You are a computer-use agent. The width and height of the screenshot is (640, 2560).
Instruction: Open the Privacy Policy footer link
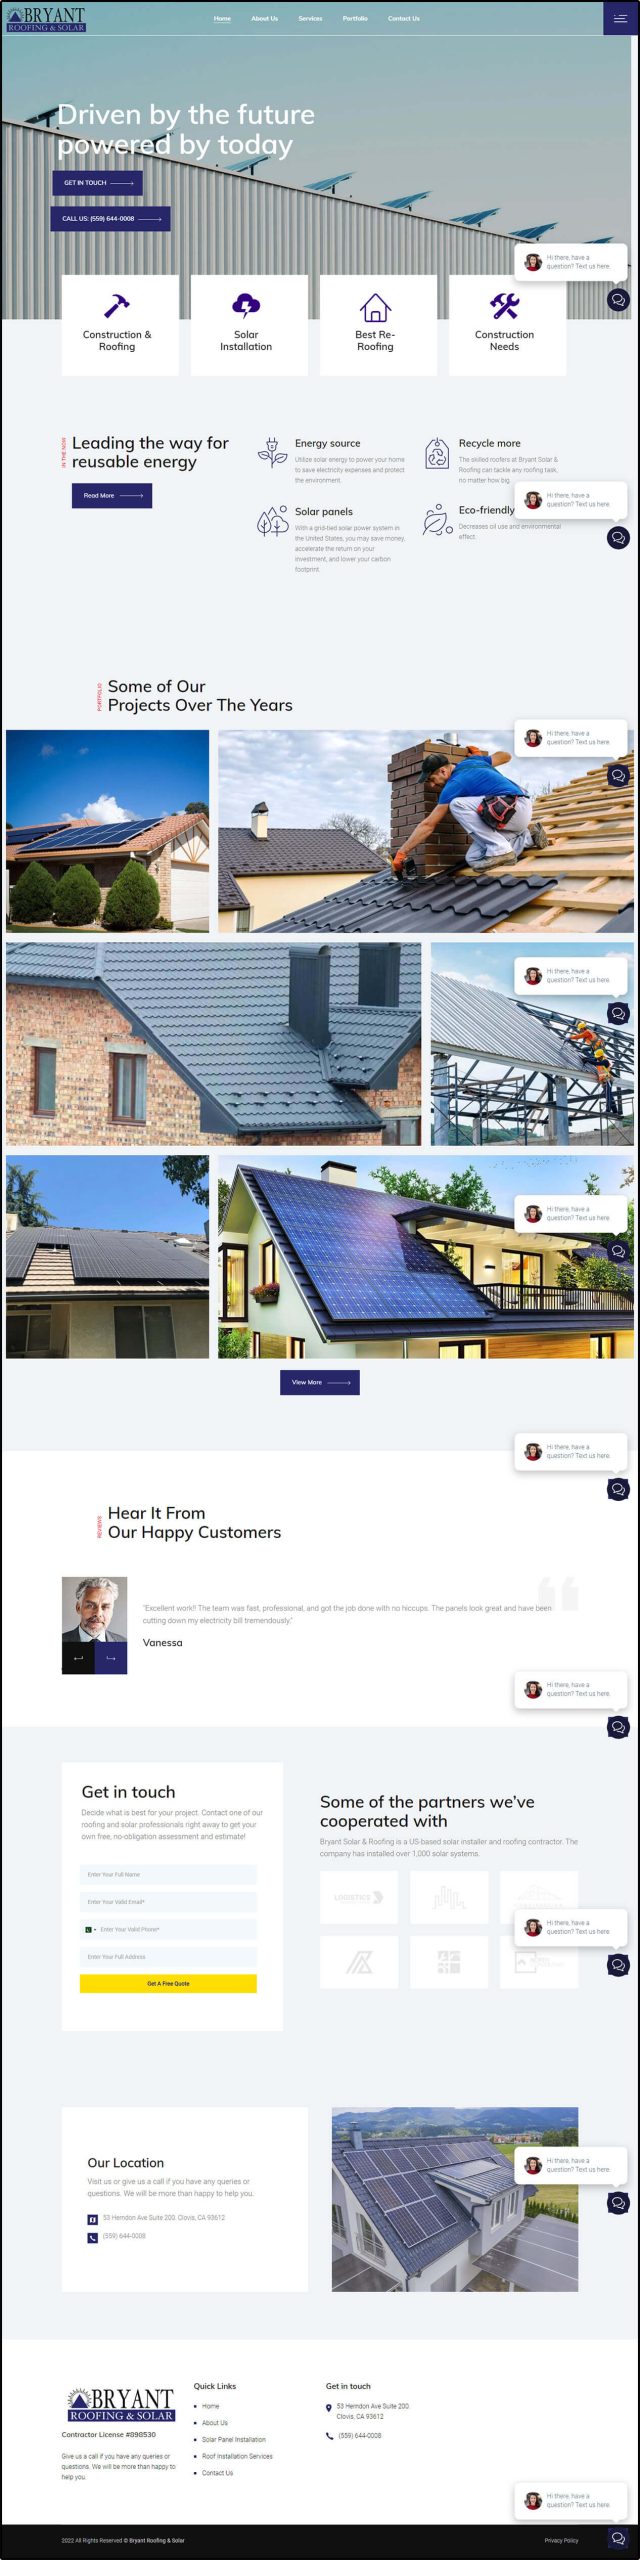[561, 2540]
